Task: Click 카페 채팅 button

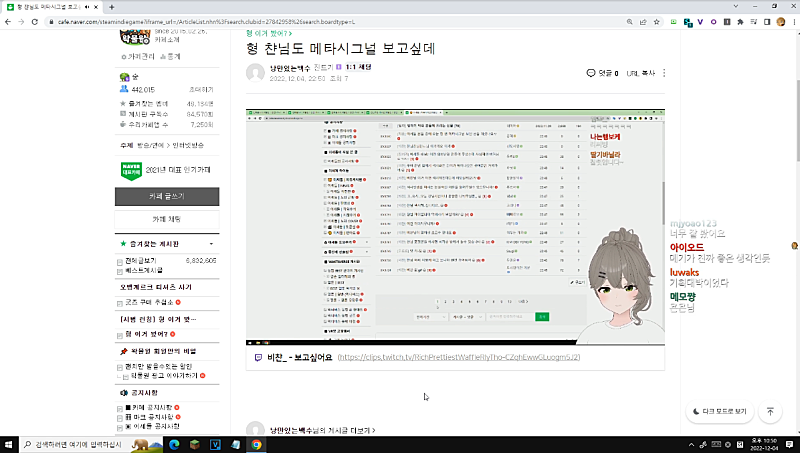Action: 167,219
